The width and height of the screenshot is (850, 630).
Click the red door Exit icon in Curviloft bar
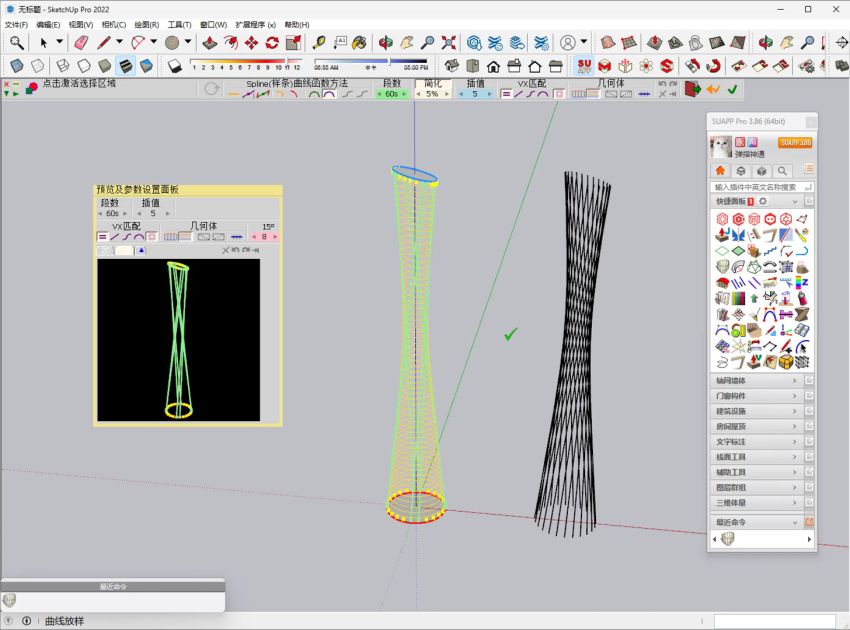pos(692,89)
